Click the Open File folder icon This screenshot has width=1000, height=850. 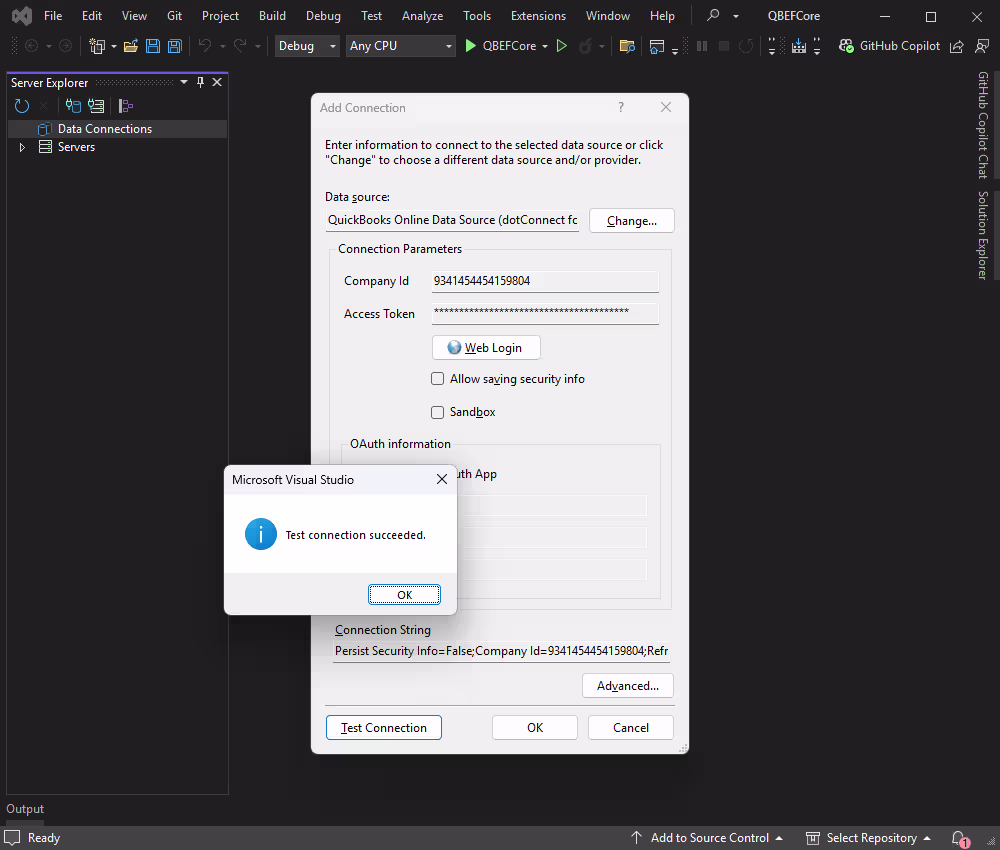pyautogui.click(x=131, y=46)
